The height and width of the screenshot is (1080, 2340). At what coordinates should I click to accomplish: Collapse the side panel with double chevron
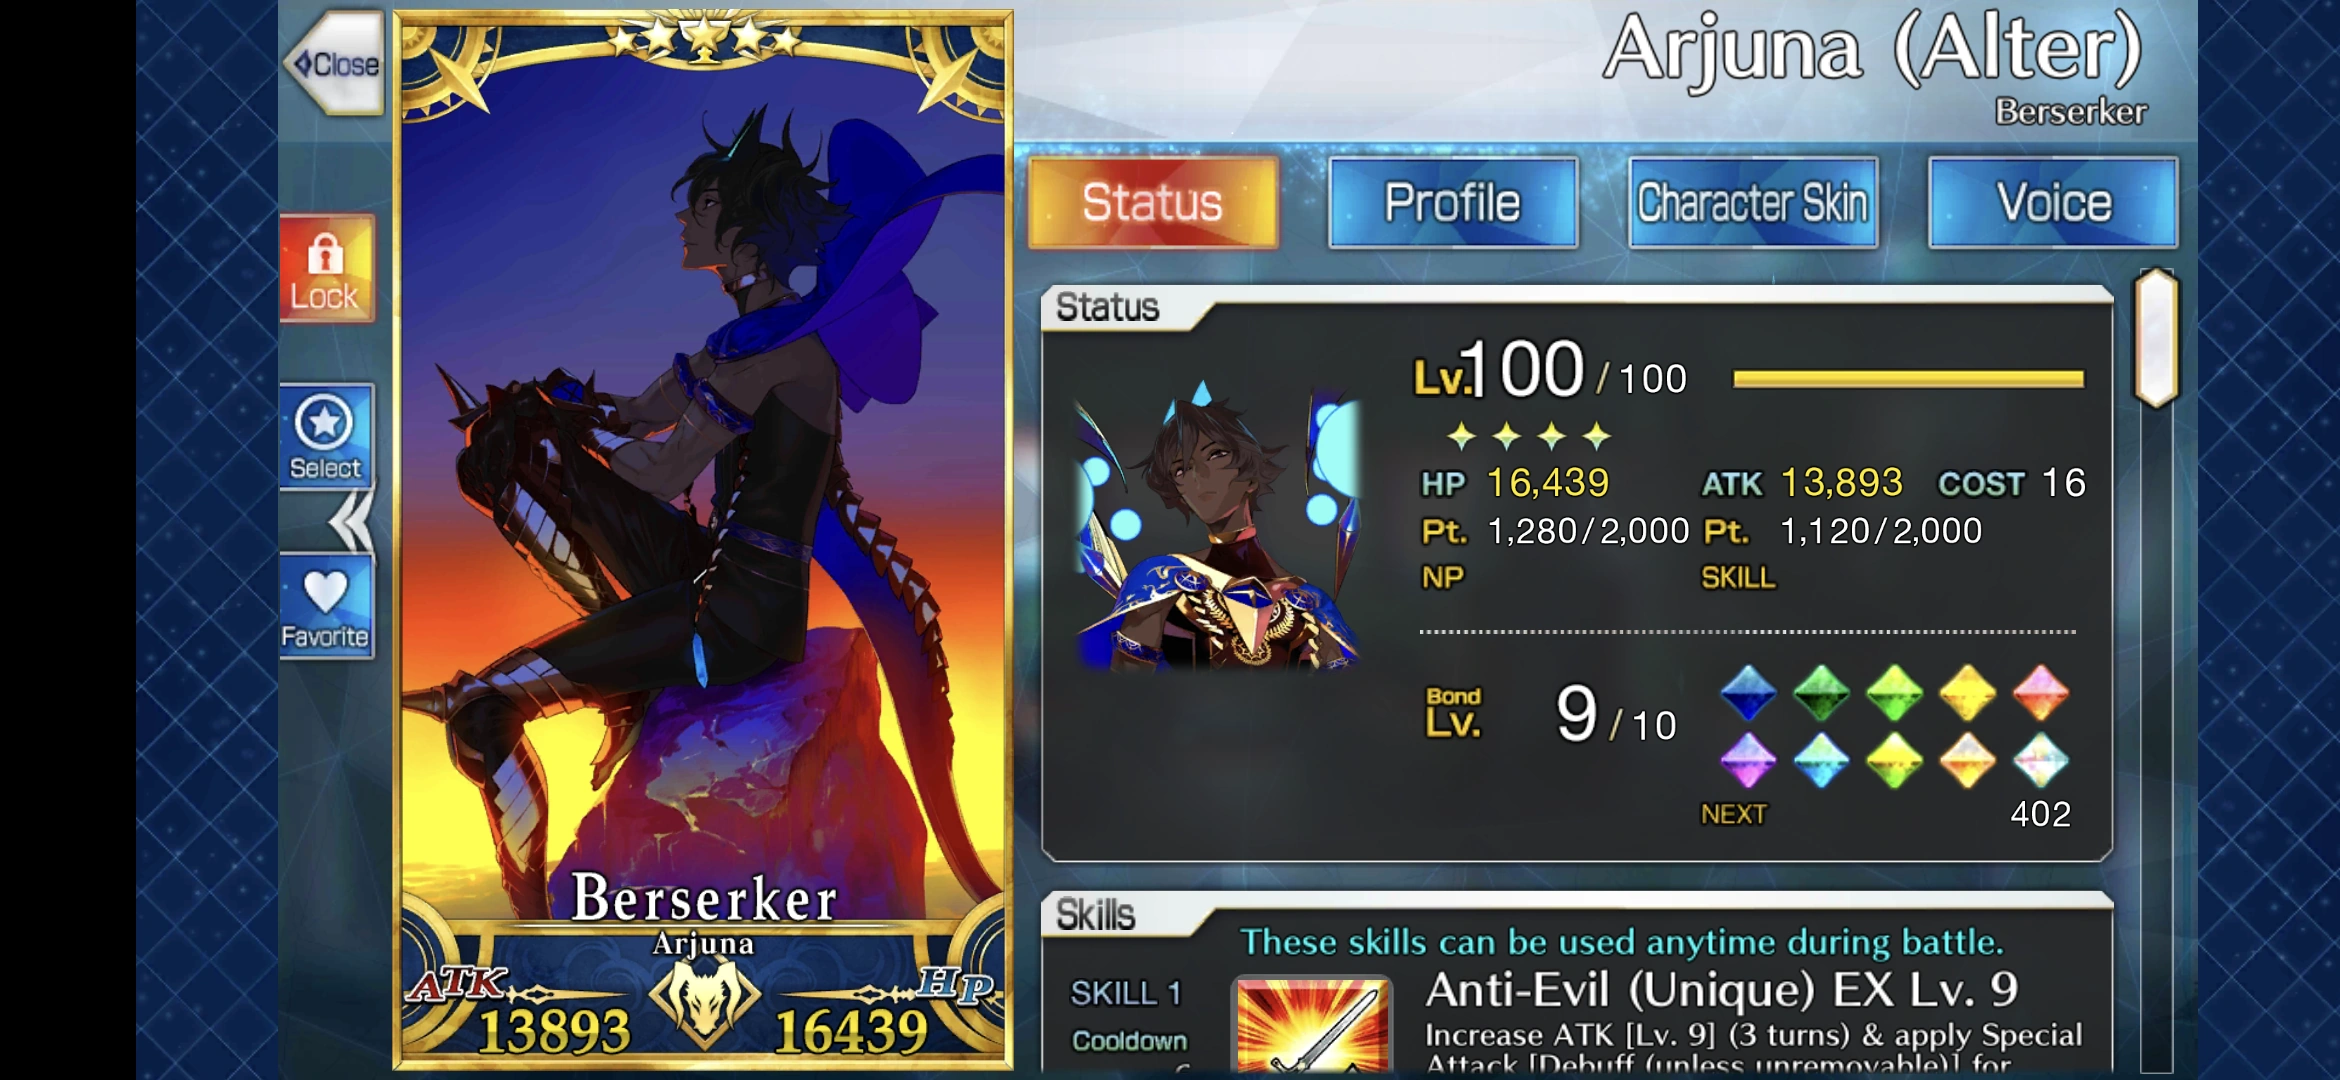pyautogui.click(x=351, y=521)
